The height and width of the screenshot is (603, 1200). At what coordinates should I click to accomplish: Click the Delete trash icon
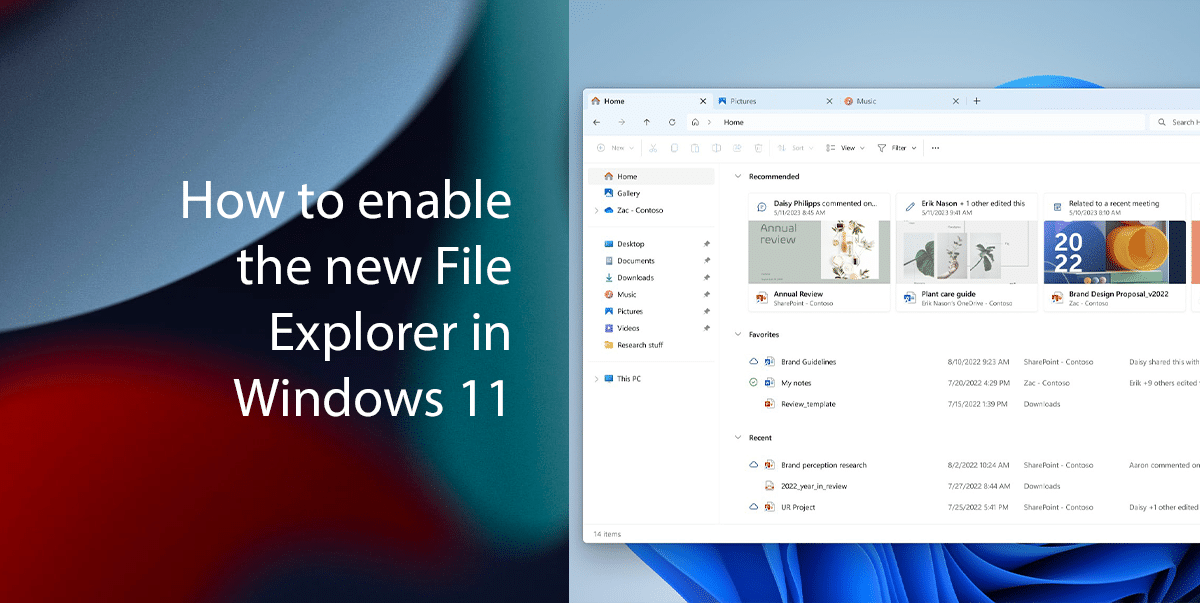click(758, 148)
